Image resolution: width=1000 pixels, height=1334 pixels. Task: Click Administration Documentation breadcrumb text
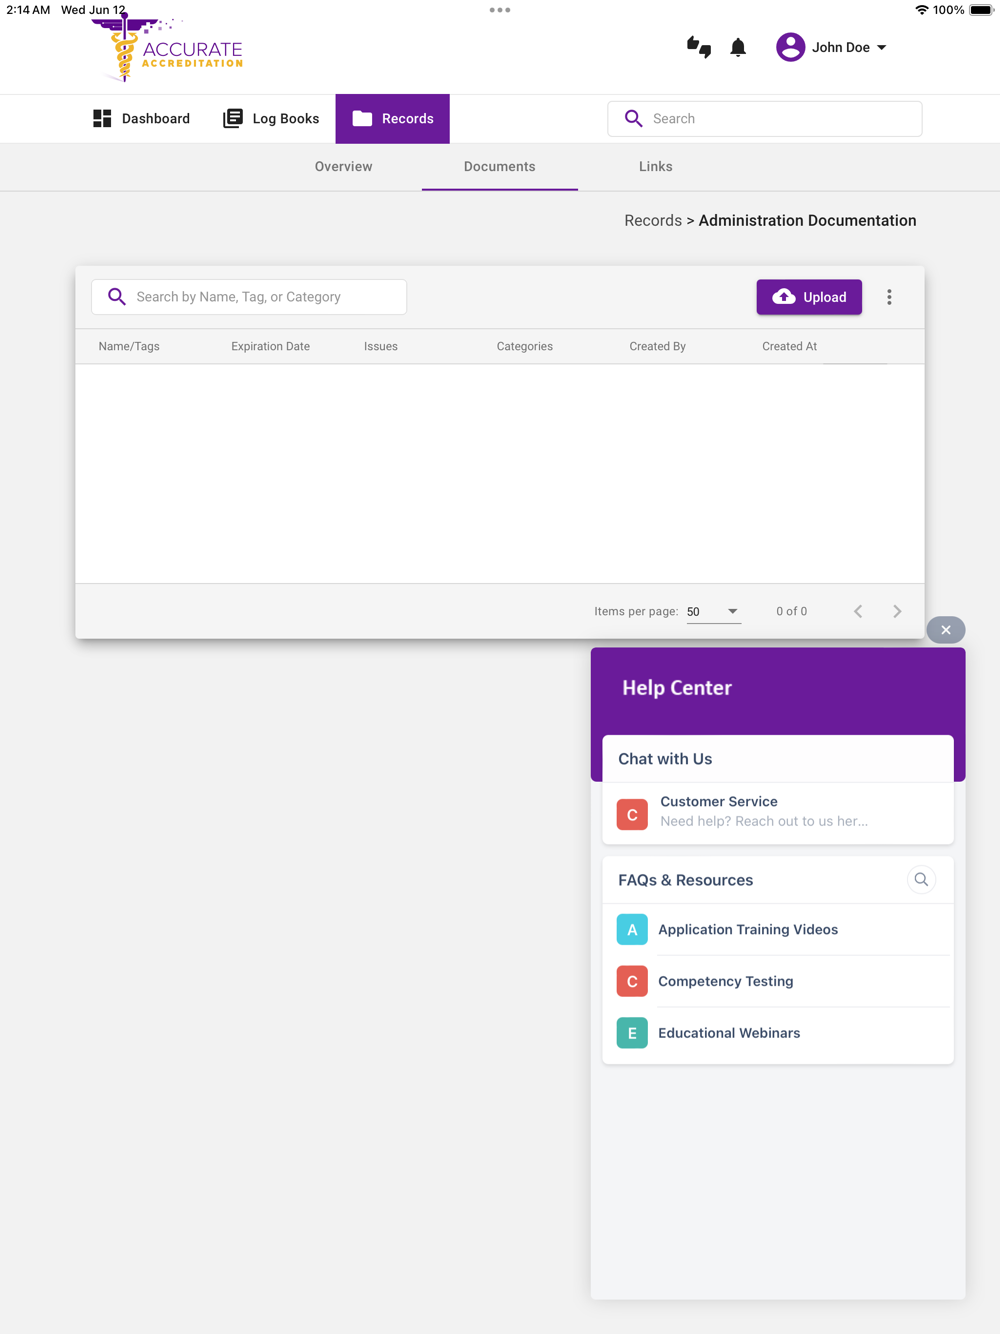(x=807, y=221)
